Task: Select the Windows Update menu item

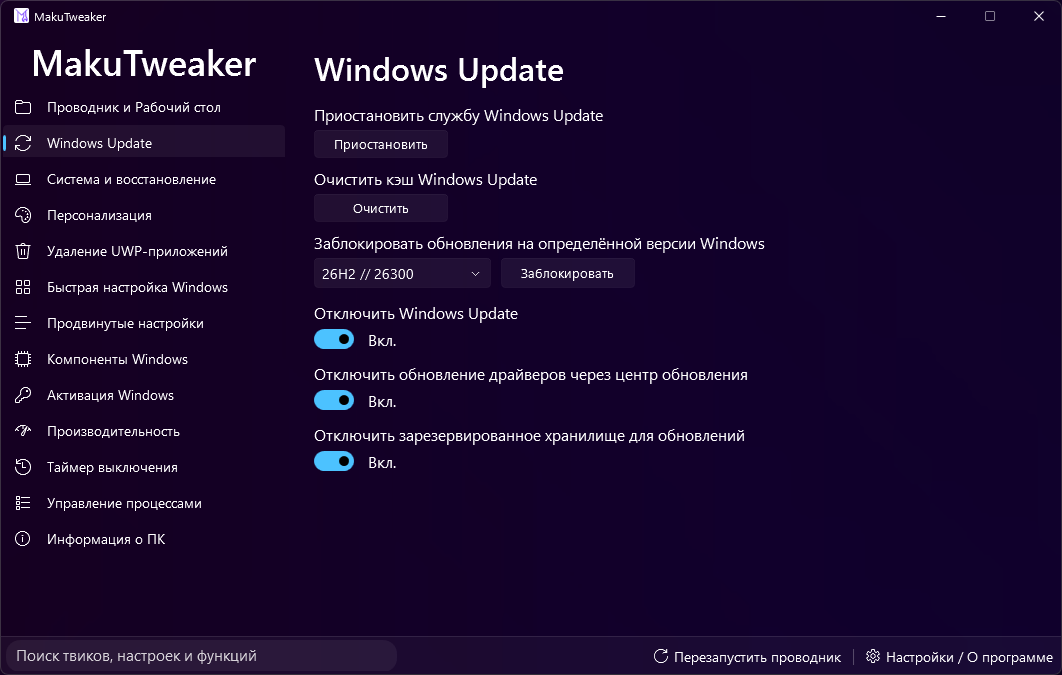Action: [x=144, y=143]
